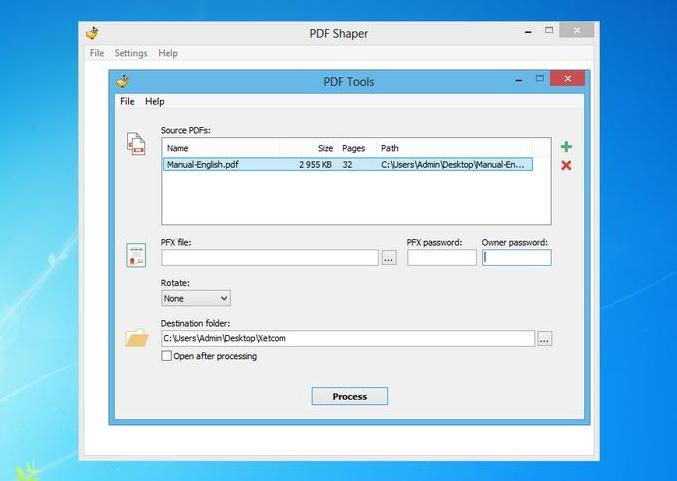Click the green plus add PDF icon
The width and height of the screenshot is (677, 481).
click(566, 147)
